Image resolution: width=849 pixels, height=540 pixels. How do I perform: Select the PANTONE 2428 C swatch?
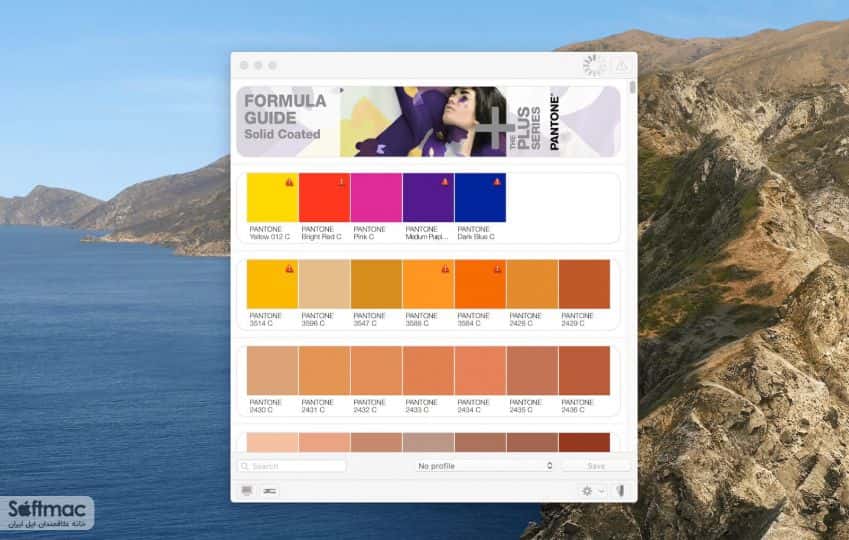coord(532,284)
